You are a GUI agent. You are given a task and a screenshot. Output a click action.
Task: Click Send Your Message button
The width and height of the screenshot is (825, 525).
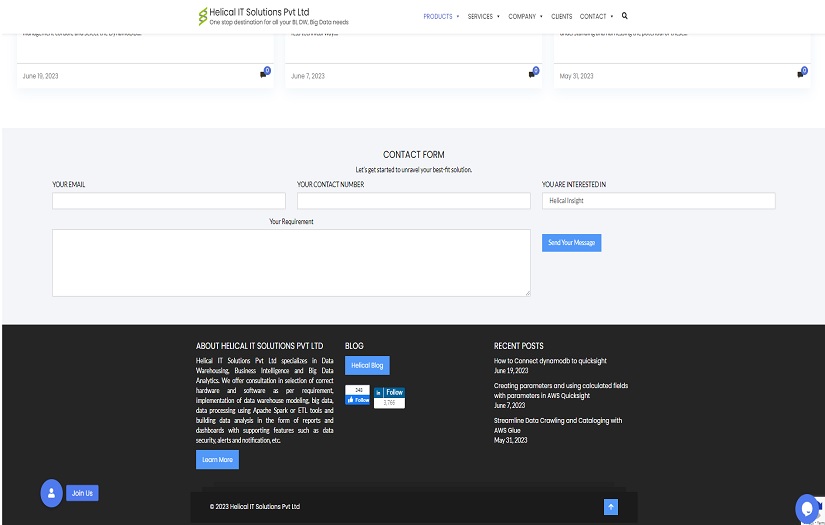point(571,243)
